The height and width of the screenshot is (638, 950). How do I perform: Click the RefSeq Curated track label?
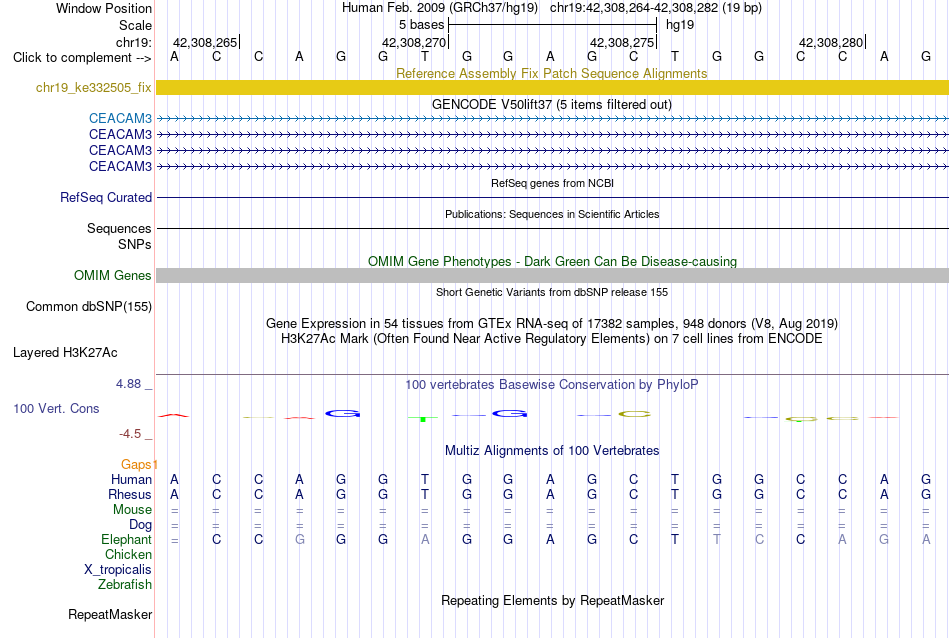[x=105, y=198]
